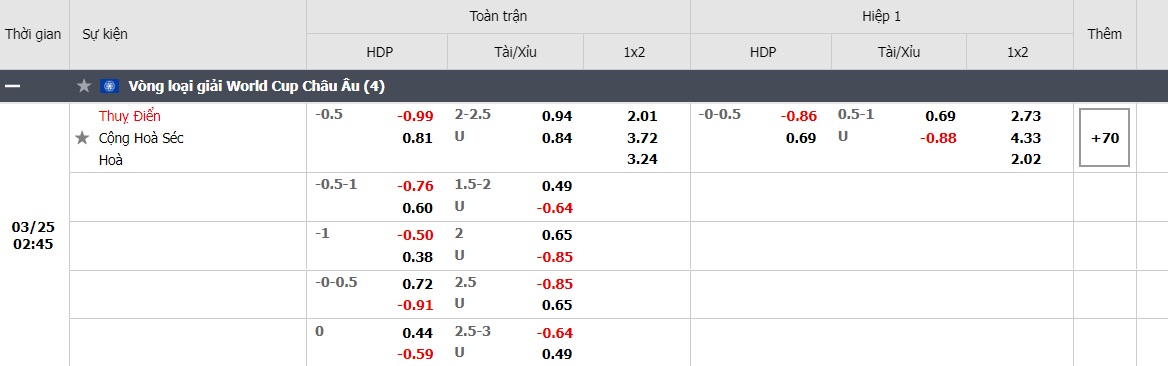Choose 1x2 away win odds 3.72
The image size is (1168, 366).
coord(642,138)
